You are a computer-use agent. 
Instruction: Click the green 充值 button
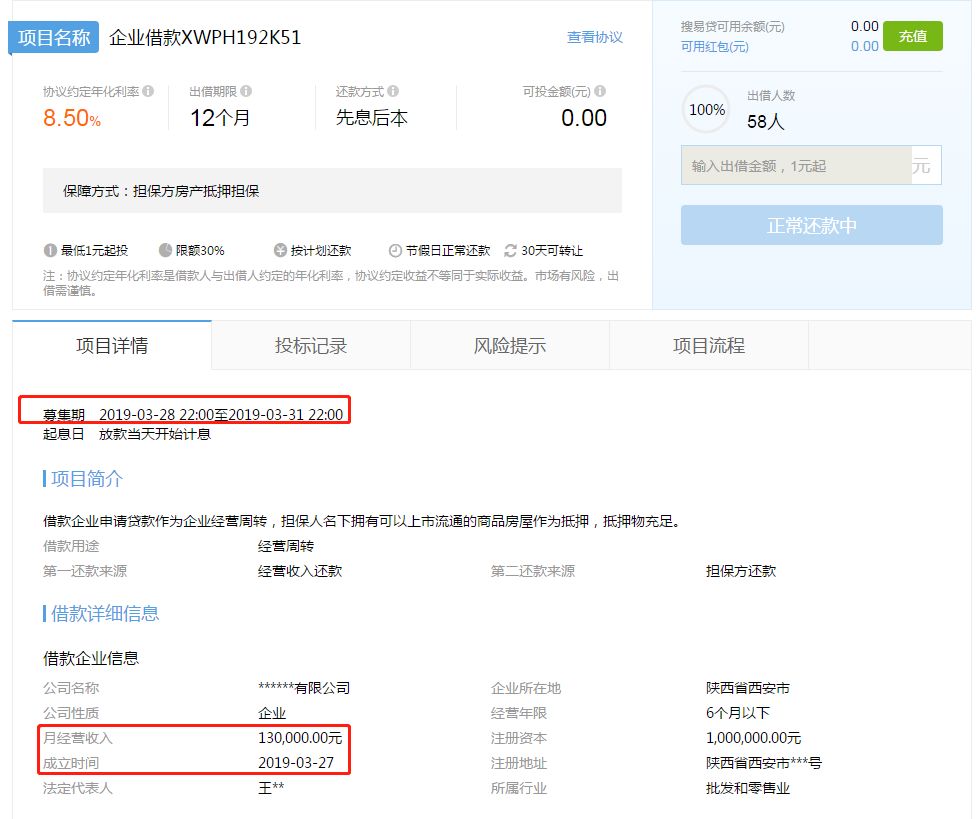[x=913, y=36]
